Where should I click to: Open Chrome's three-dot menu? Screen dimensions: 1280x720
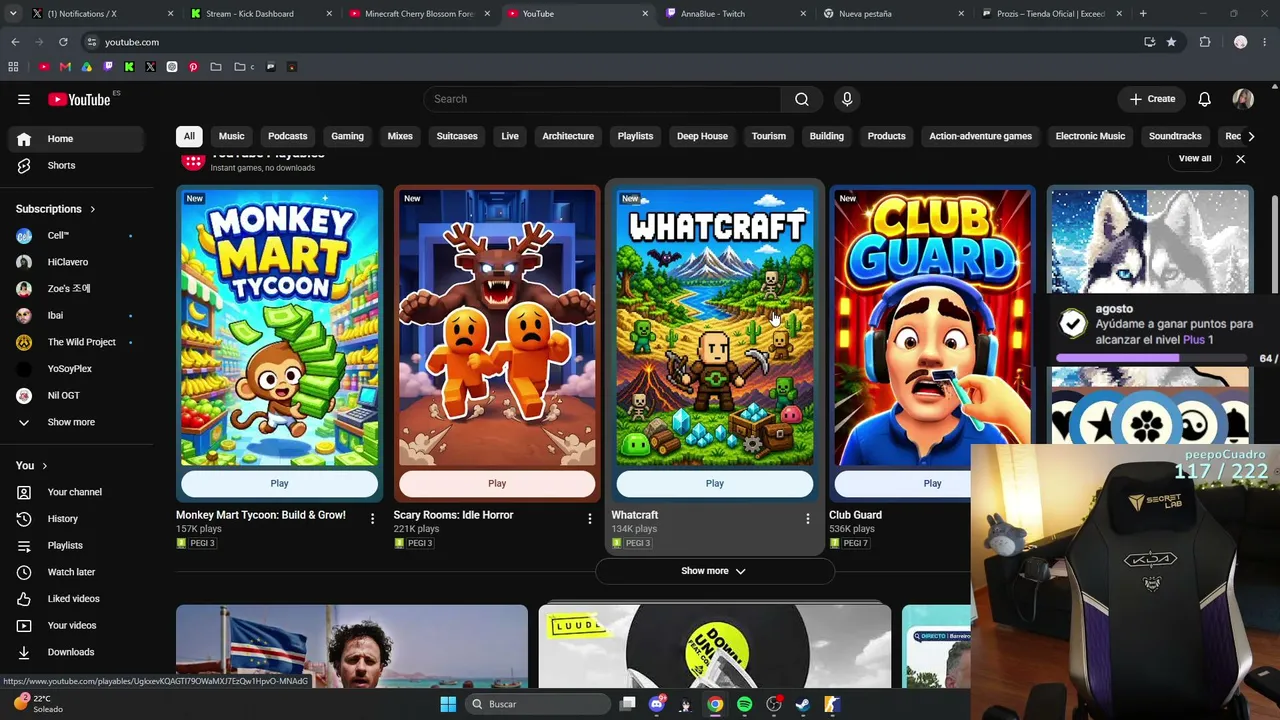pos(1265,42)
